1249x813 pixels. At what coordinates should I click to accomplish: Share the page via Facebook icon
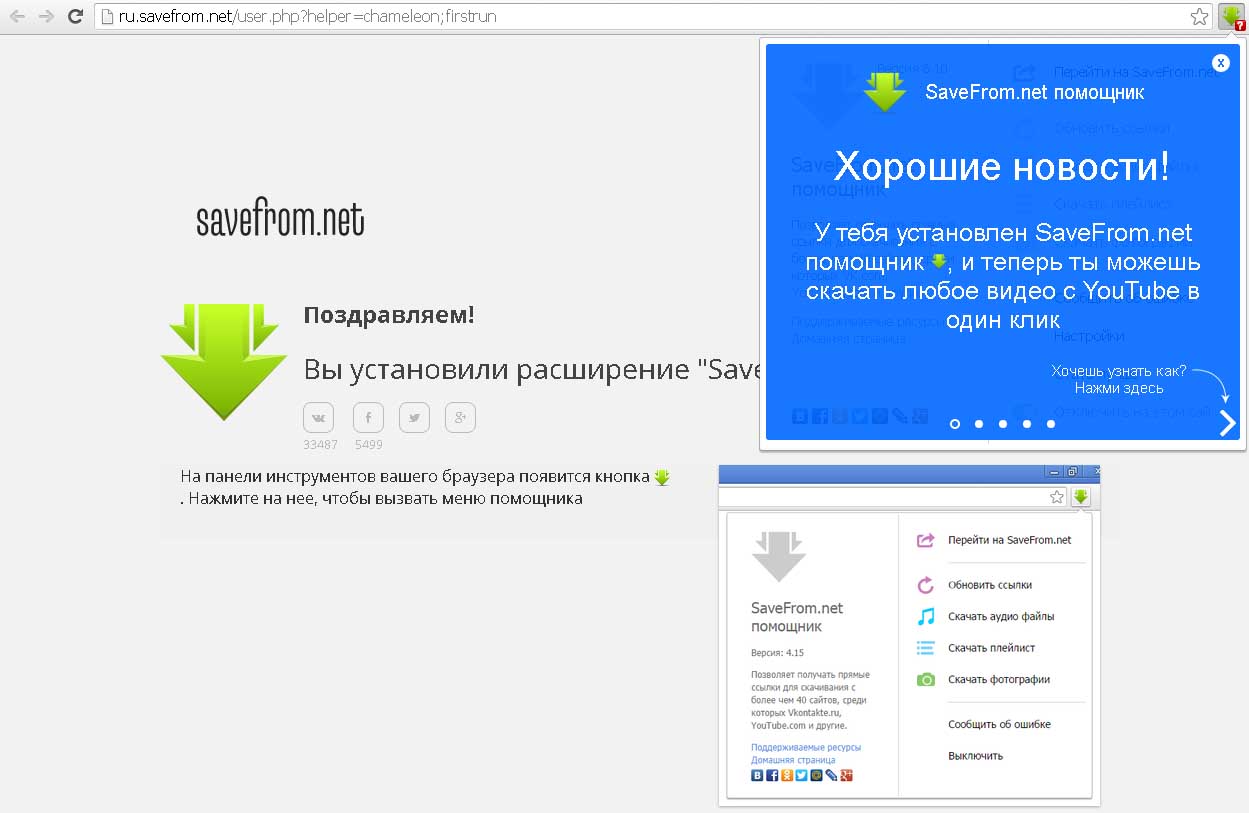[368, 418]
